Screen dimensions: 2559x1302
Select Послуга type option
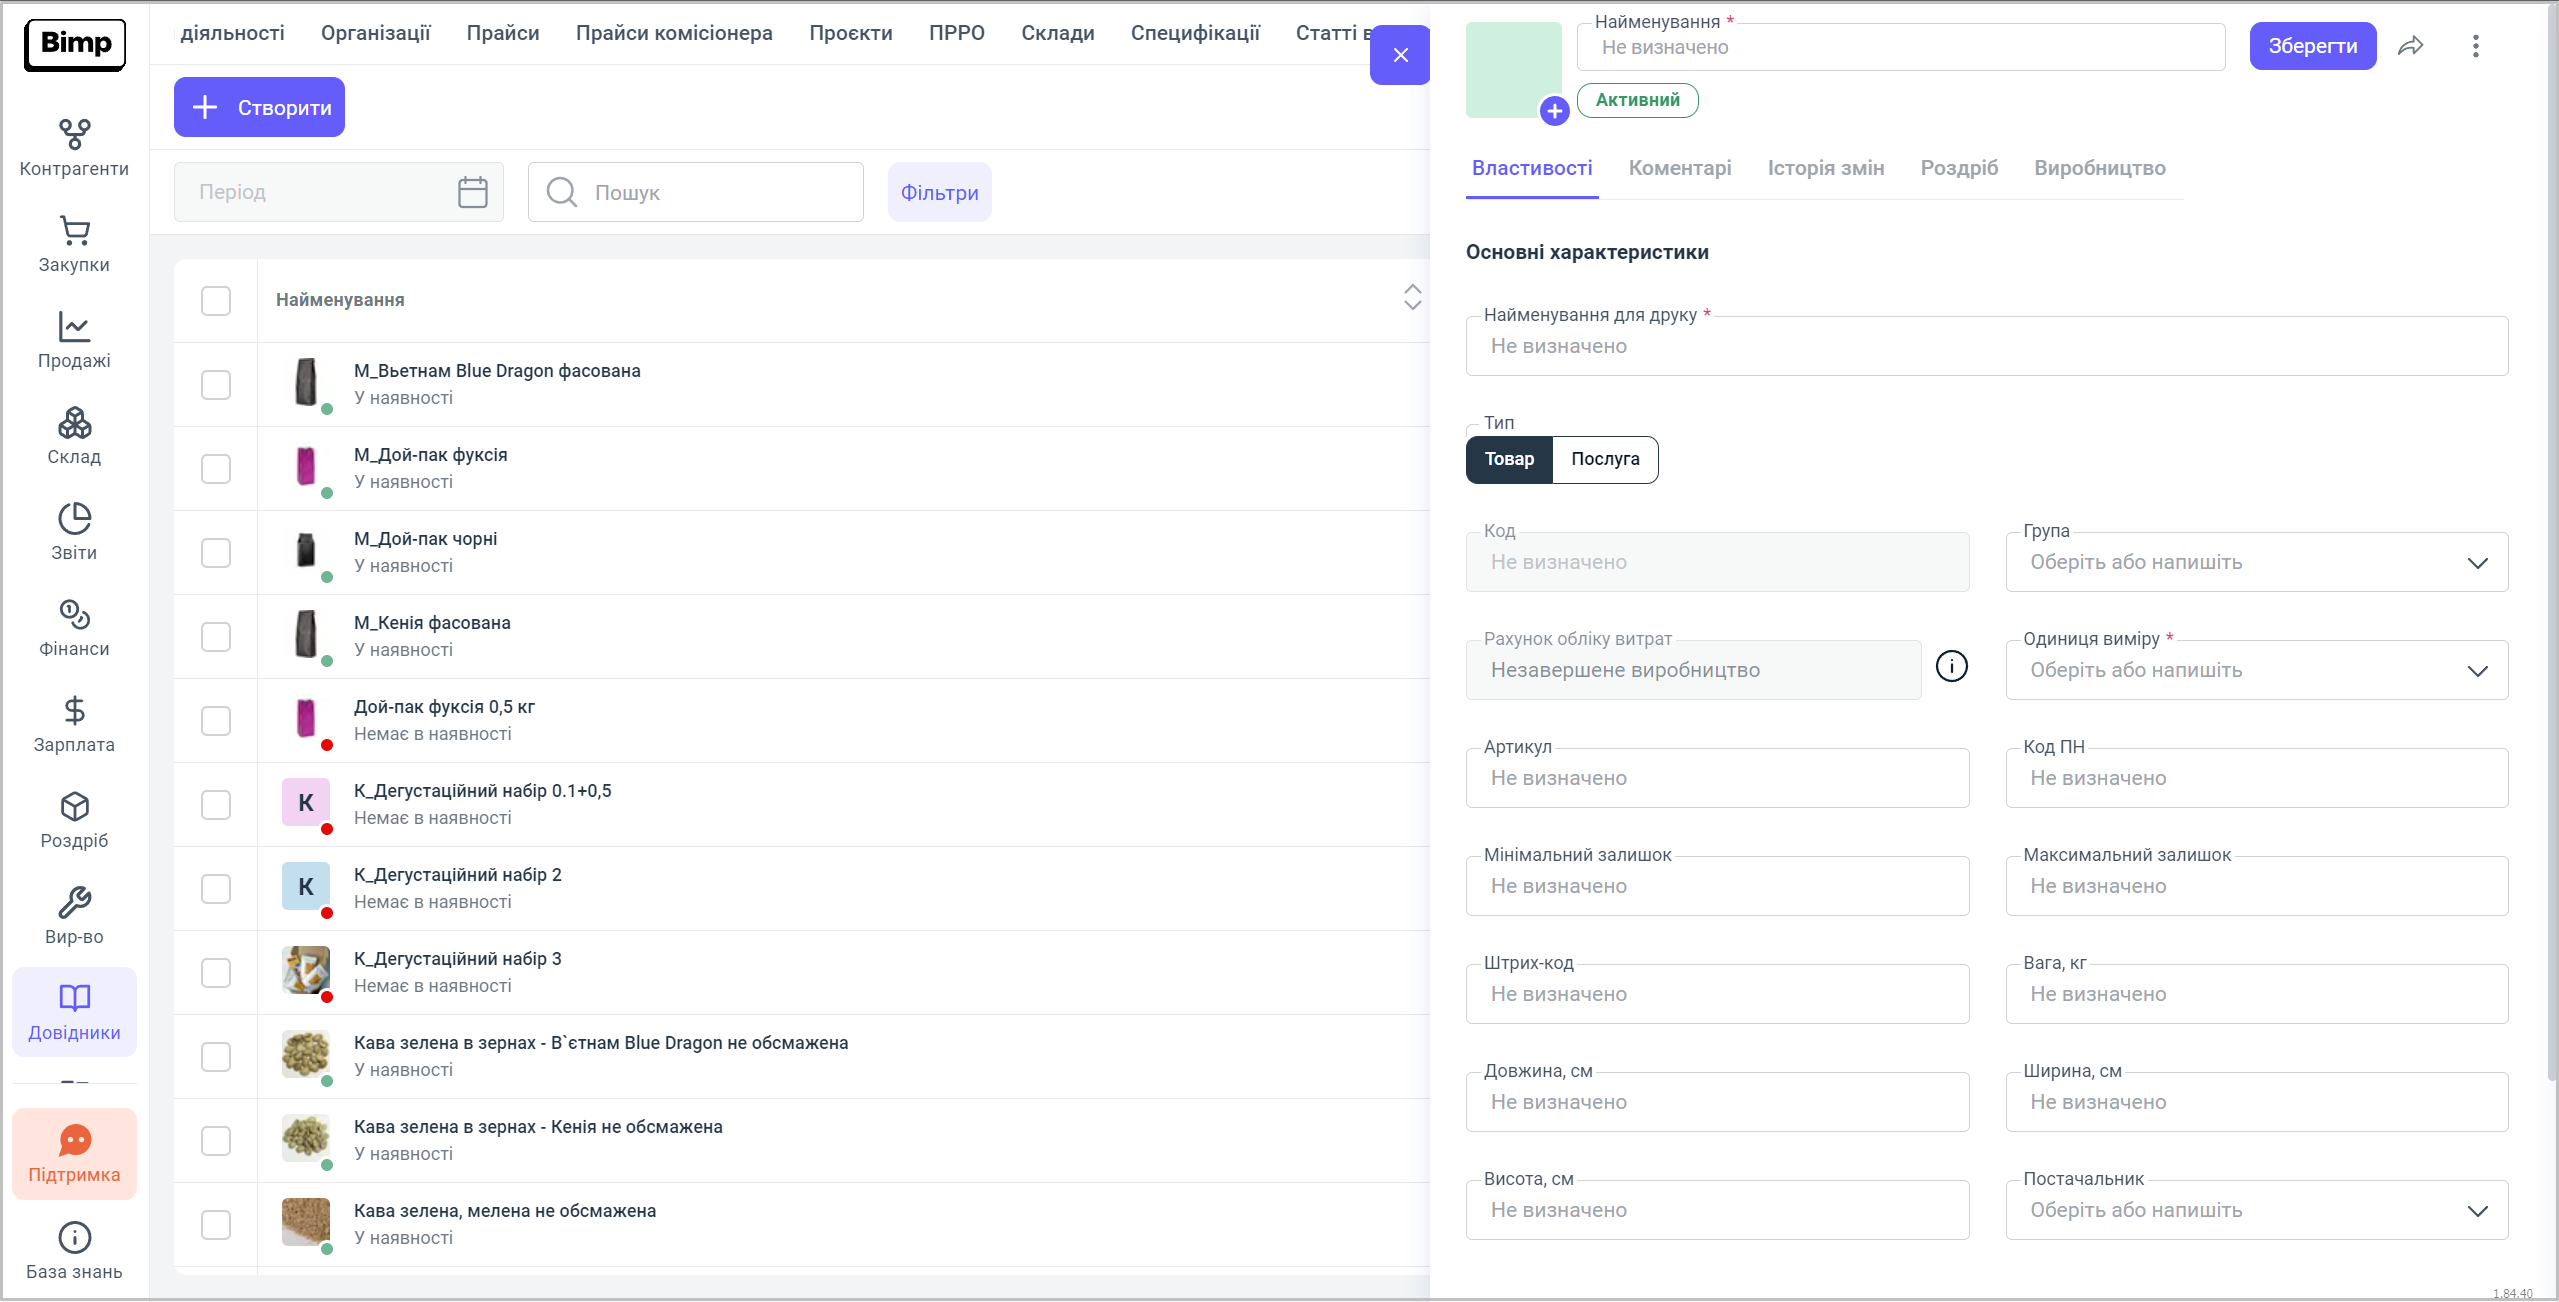[x=1604, y=459]
